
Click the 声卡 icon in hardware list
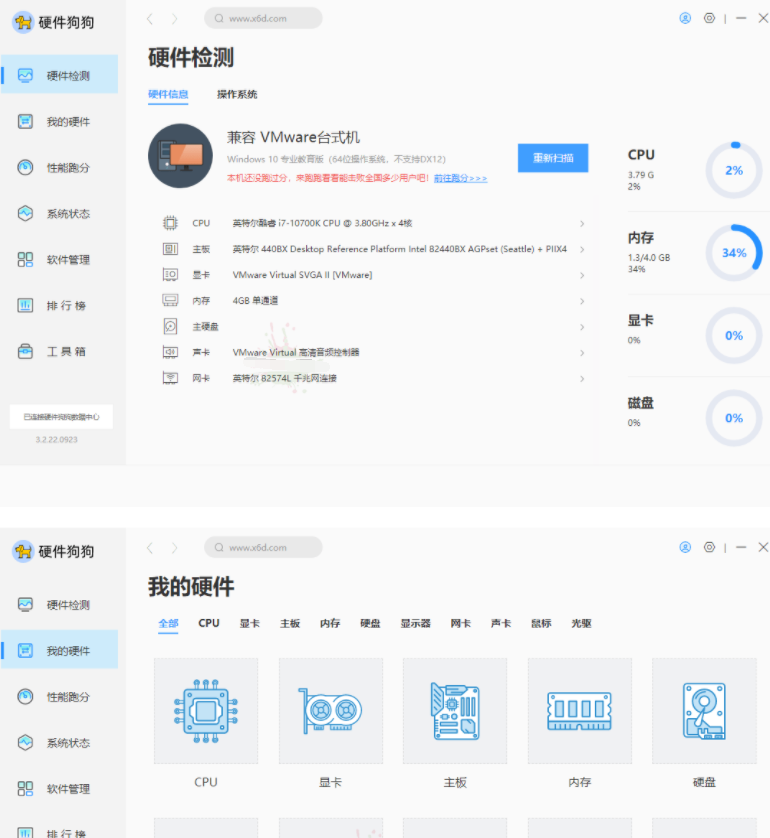pos(170,352)
